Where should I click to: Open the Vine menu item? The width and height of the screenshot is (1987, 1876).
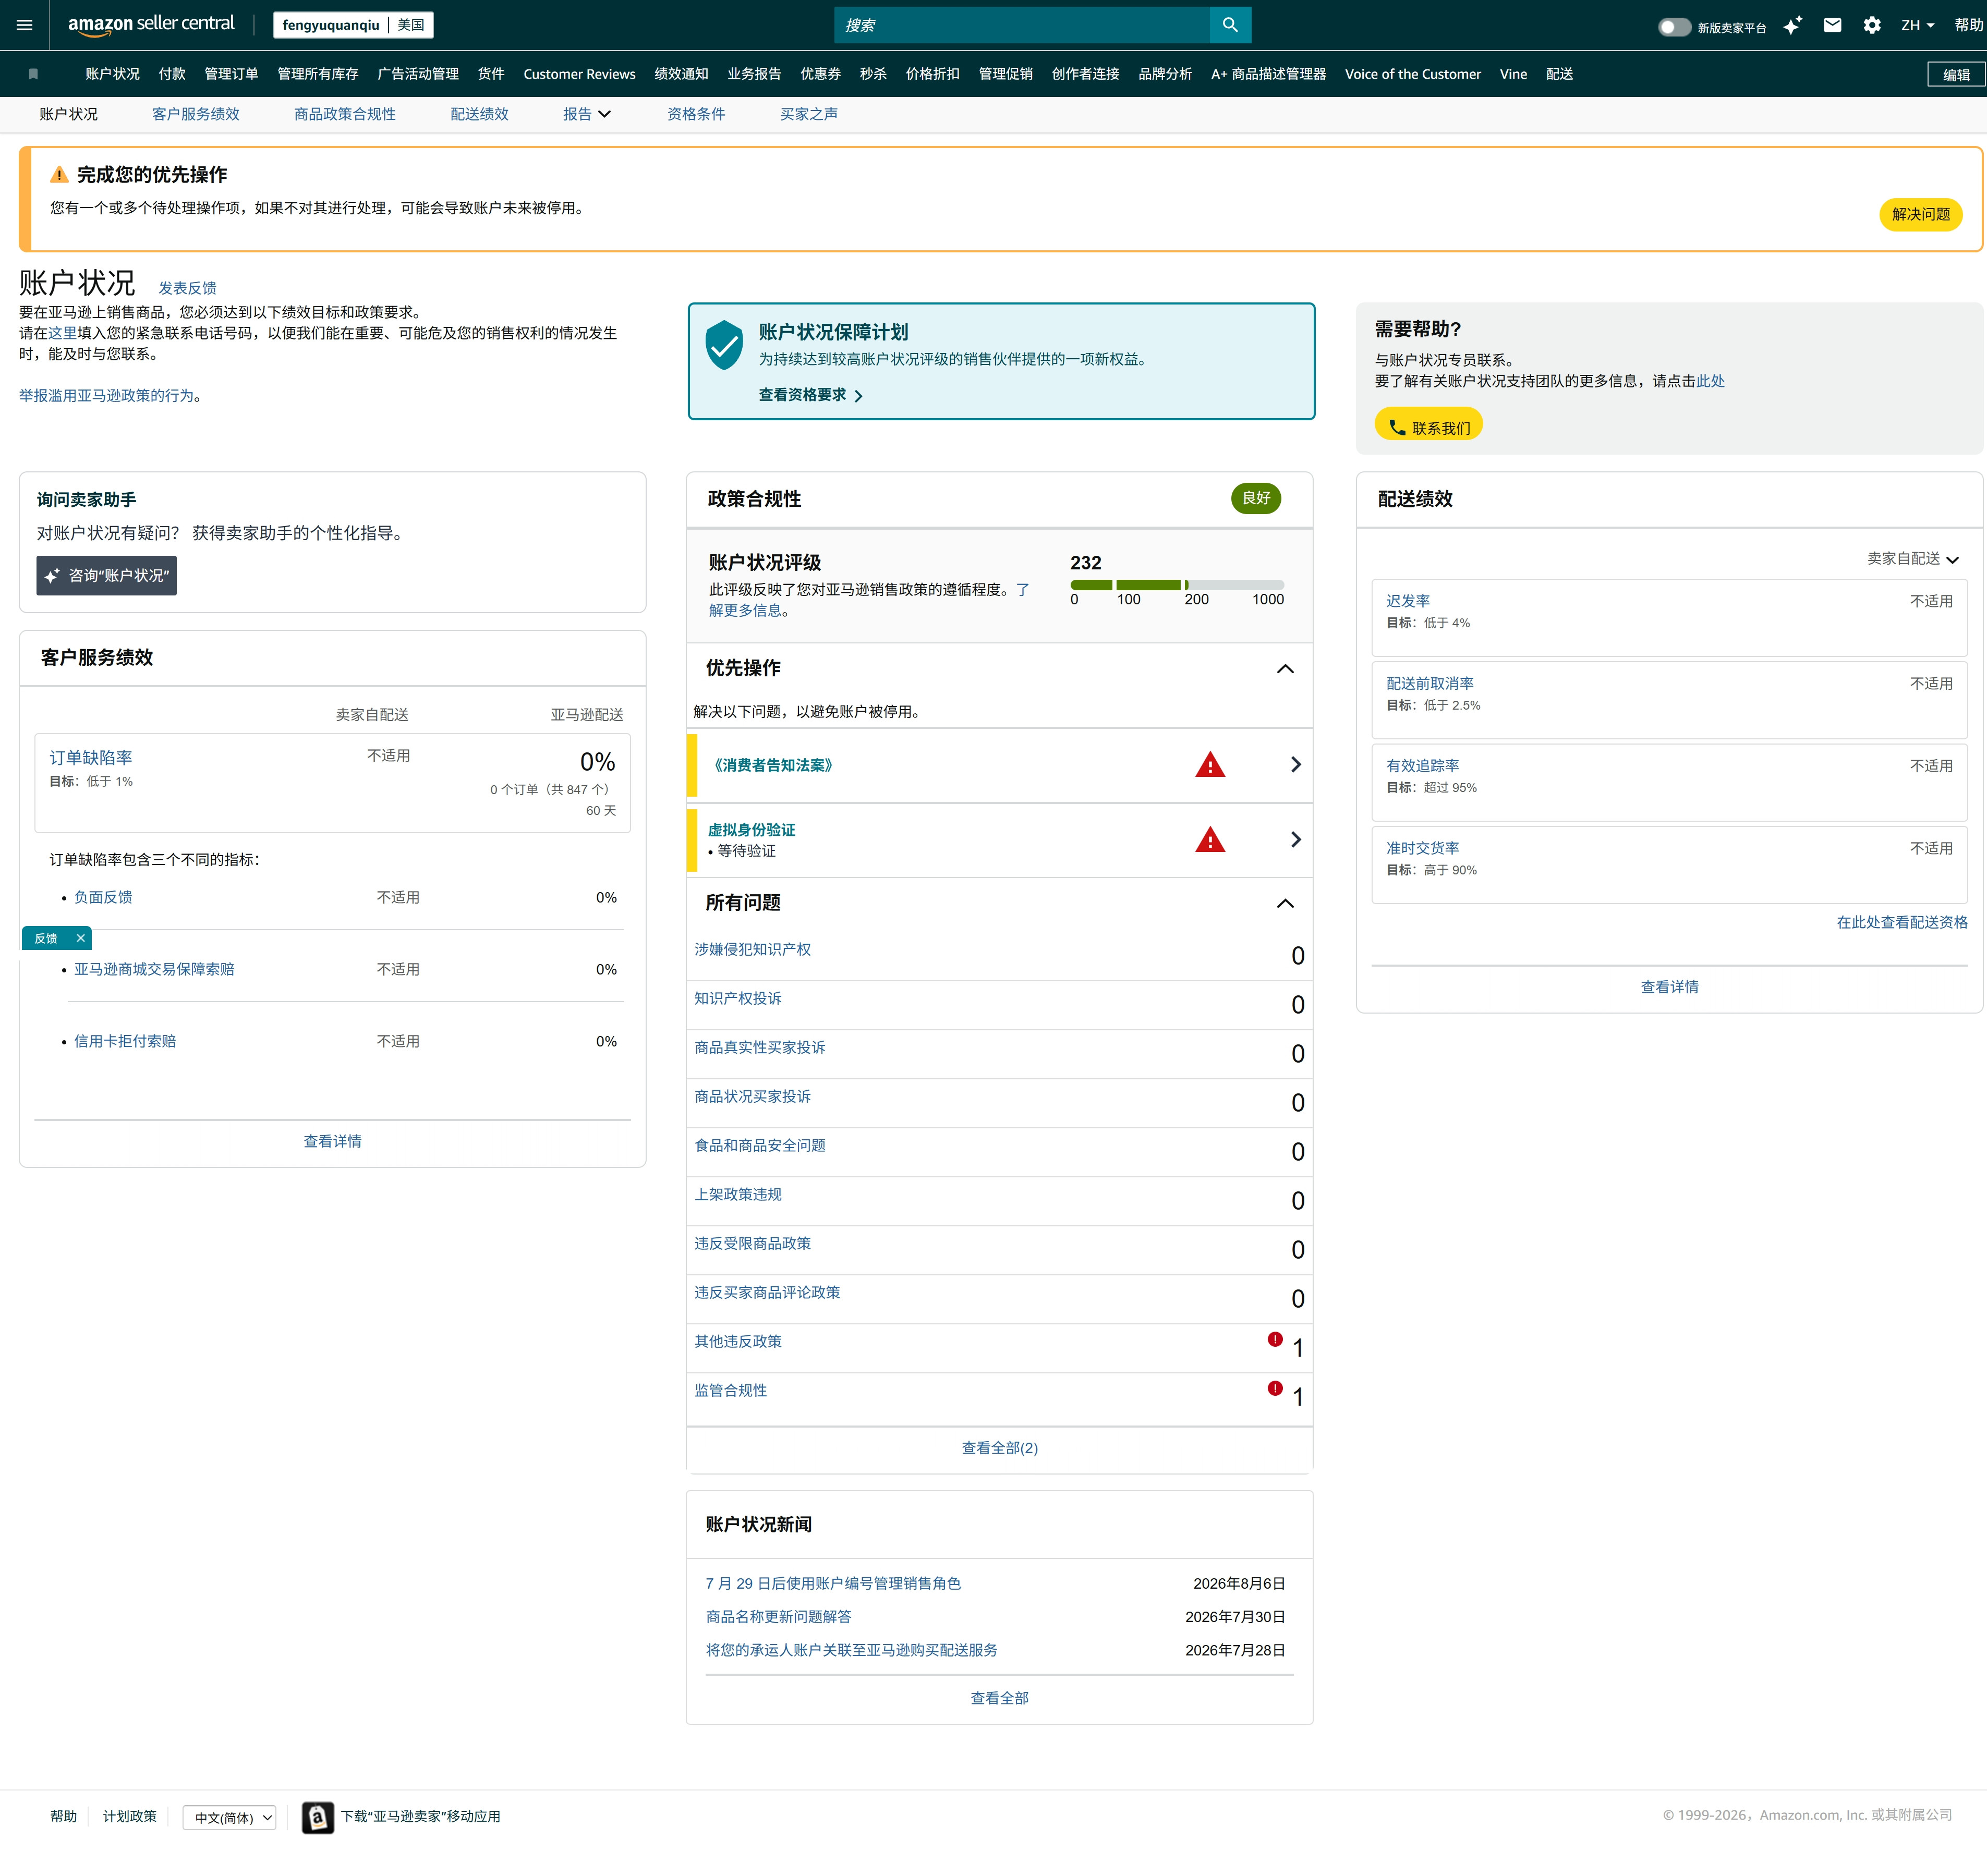[x=1513, y=74]
